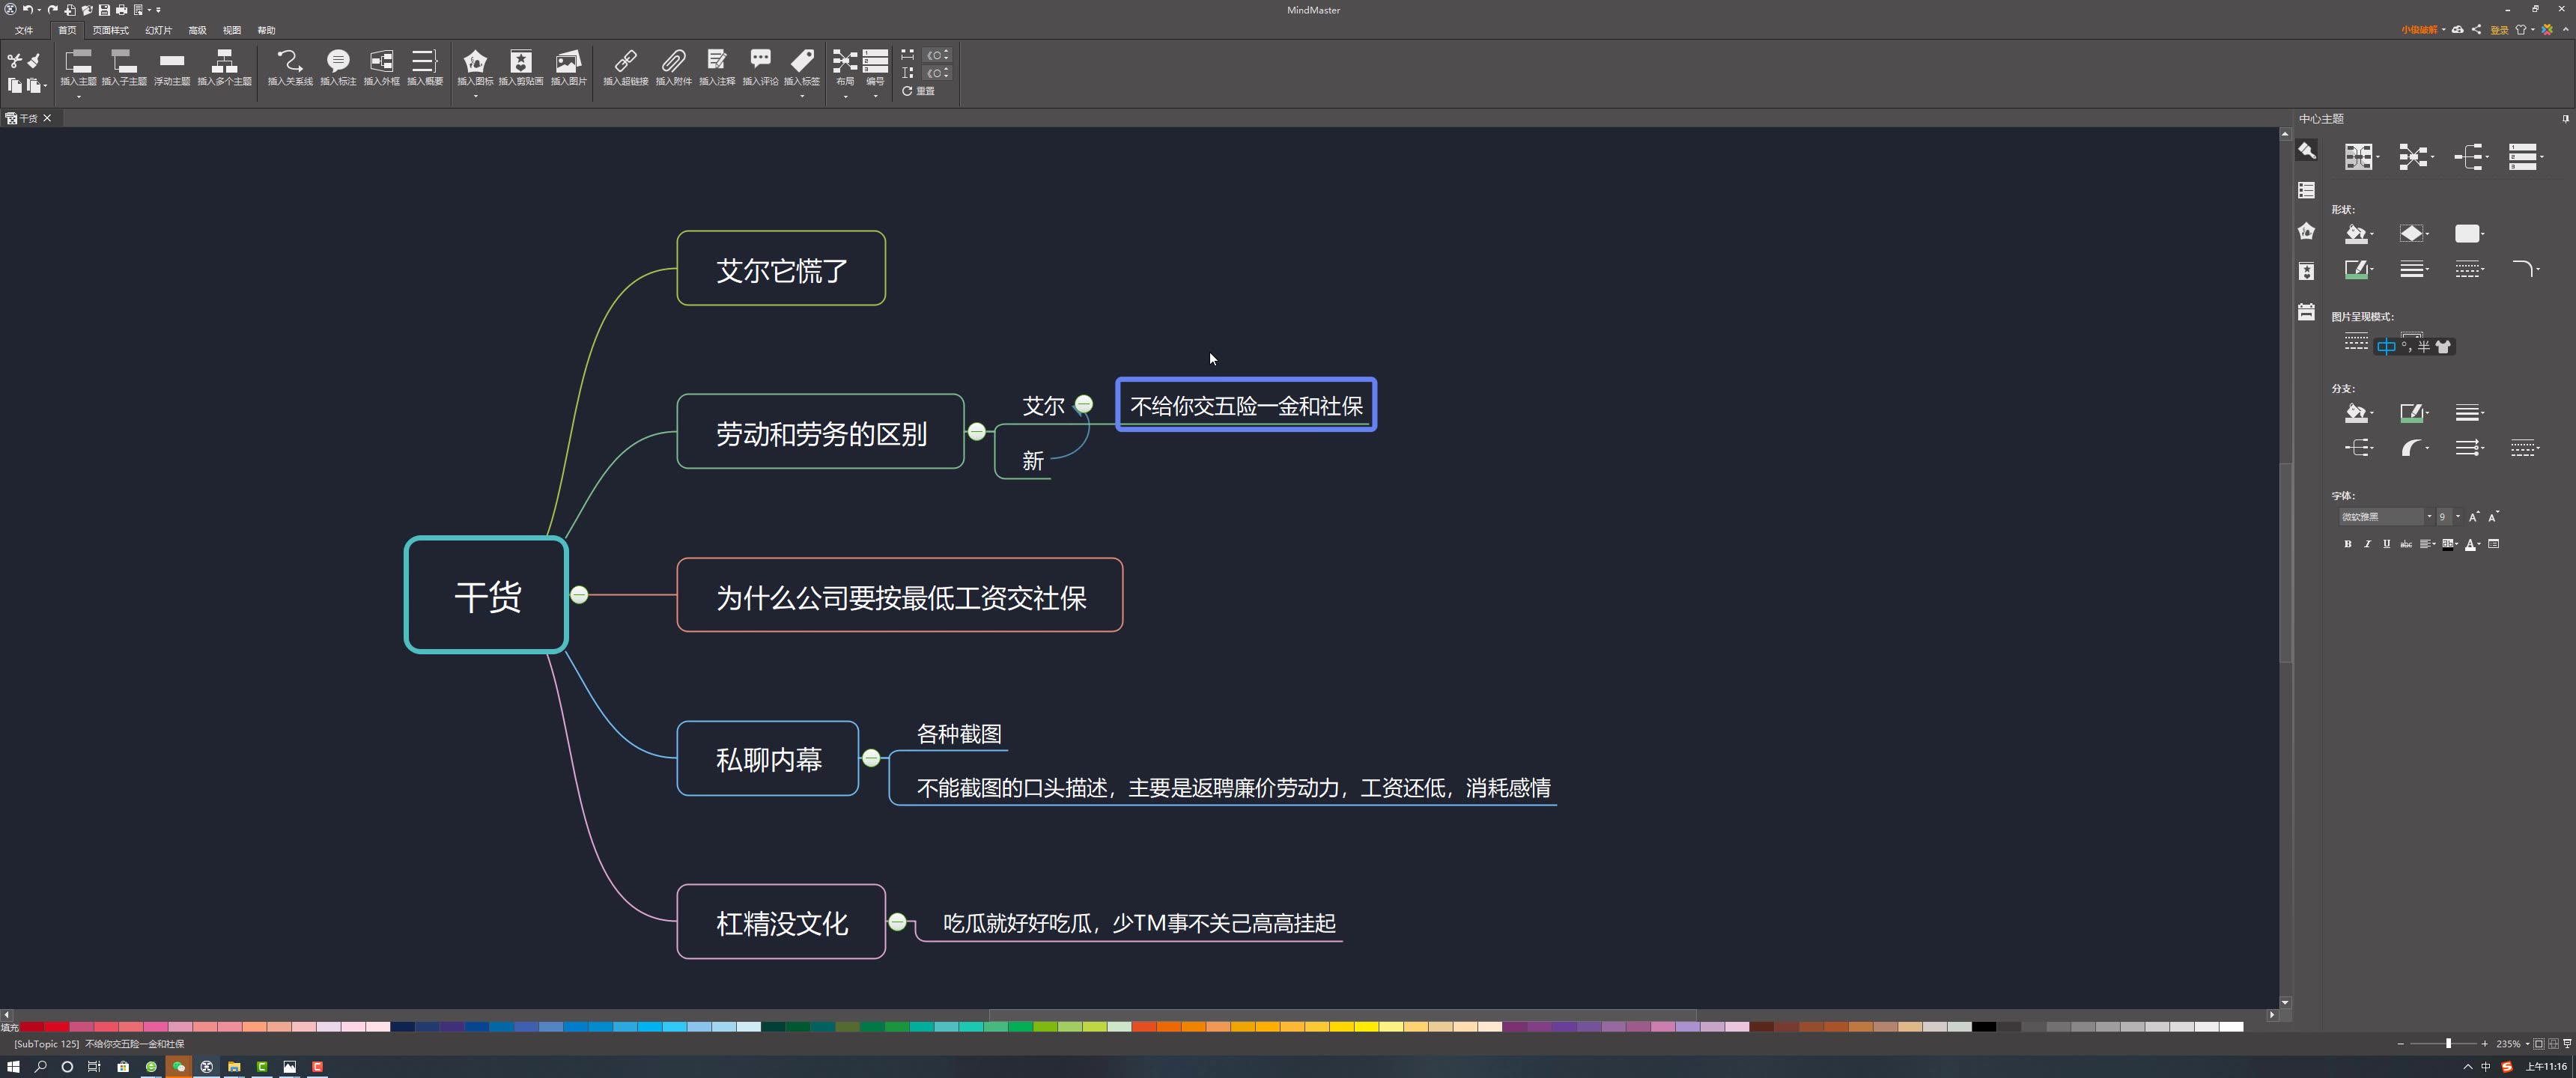
Task: Switch to the 高级 tab
Action: [197, 30]
